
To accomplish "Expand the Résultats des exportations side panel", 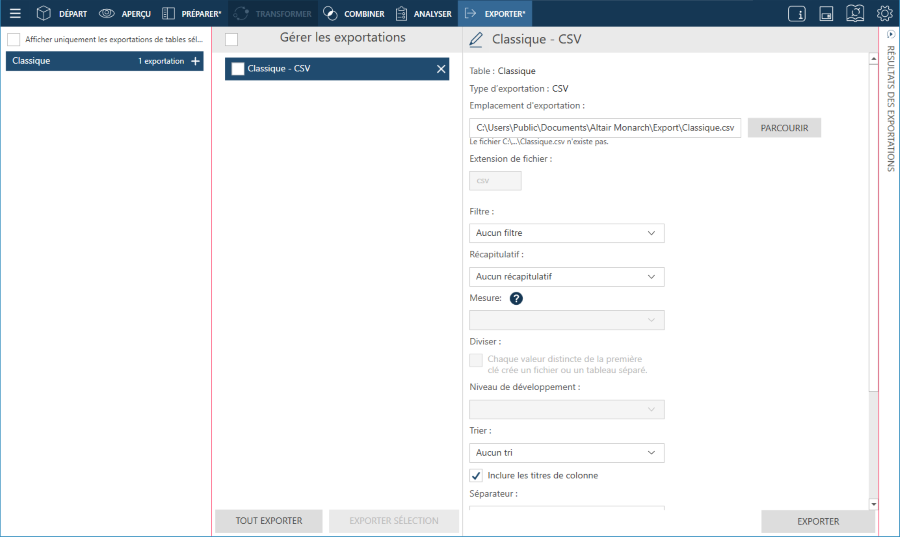I will tap(890, 34).
